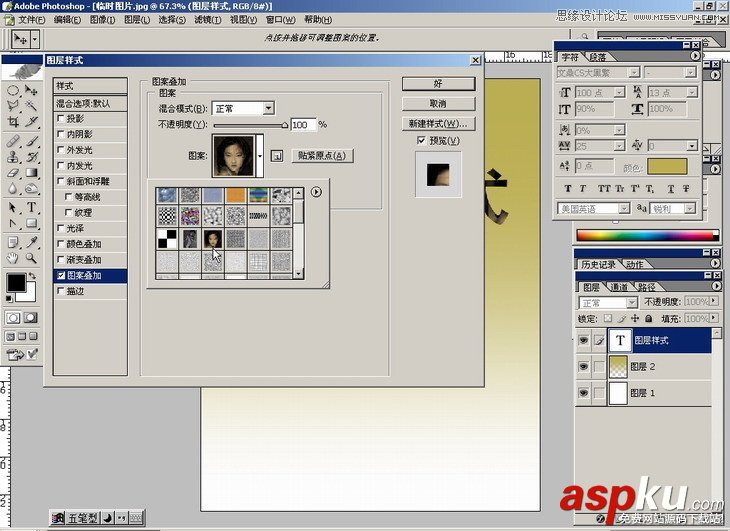Select the Notes tool
Viewport: 730px width, 531px height.
13,242
